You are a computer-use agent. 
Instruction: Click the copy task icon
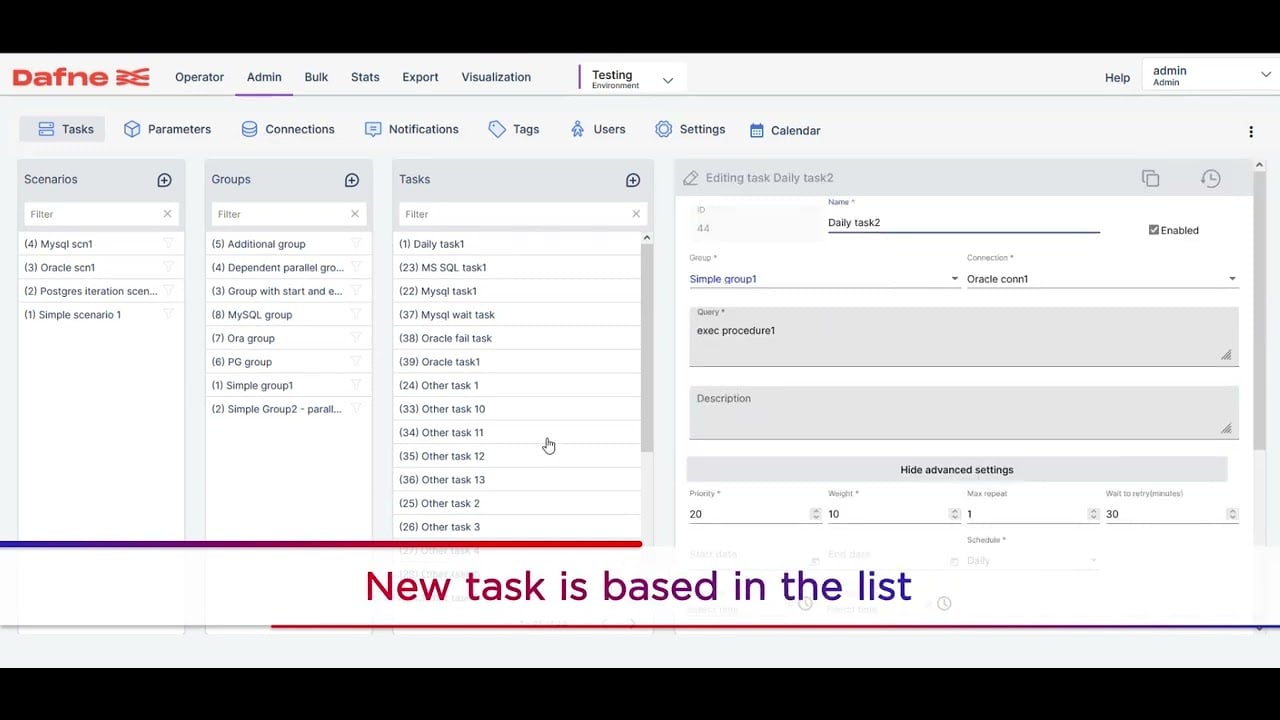click(1150, 178)
